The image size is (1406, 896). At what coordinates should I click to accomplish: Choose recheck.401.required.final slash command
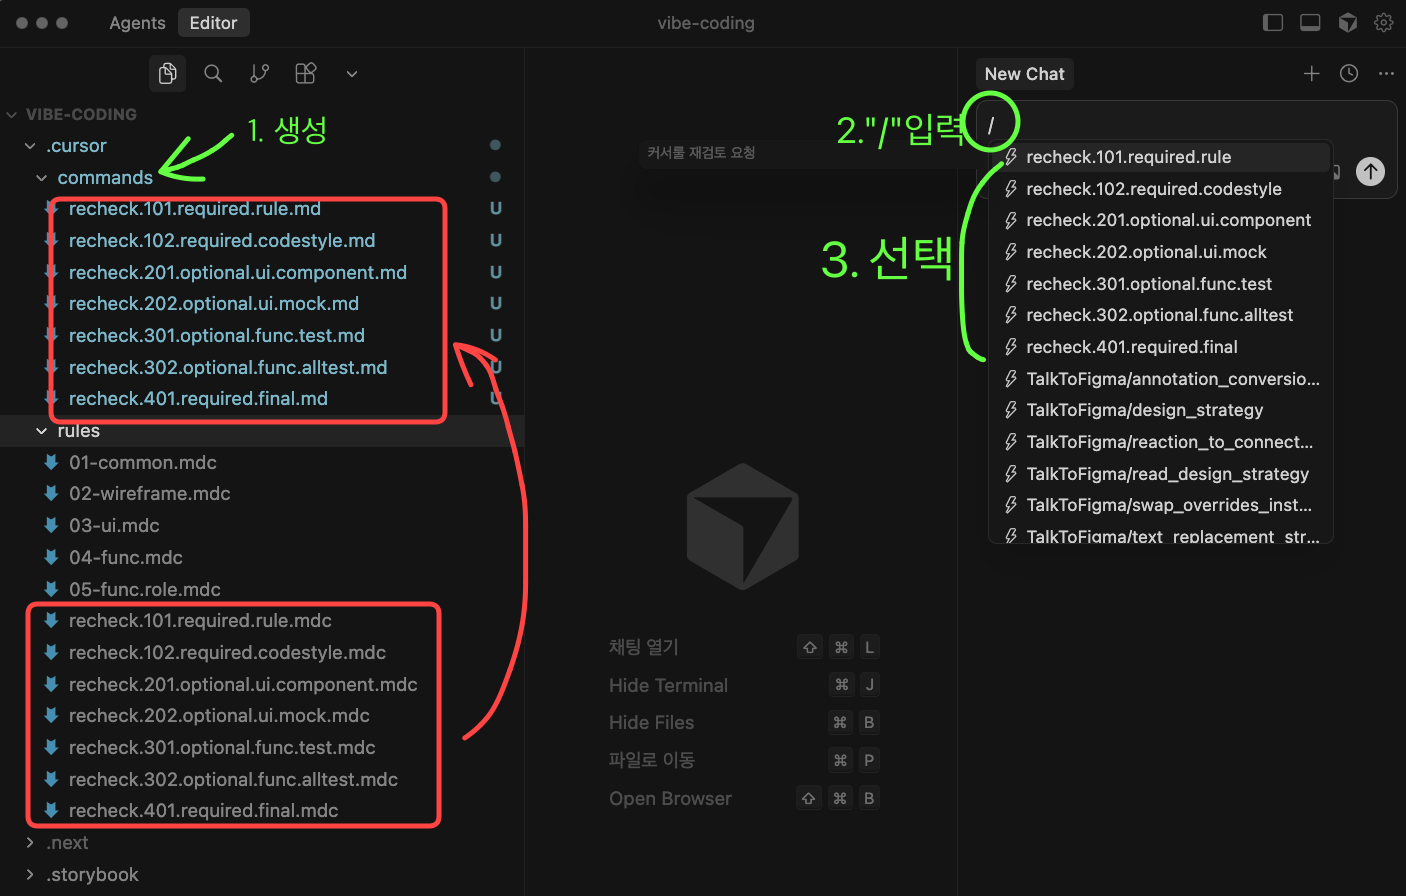pyautogui.click(x=1161, y=347)
